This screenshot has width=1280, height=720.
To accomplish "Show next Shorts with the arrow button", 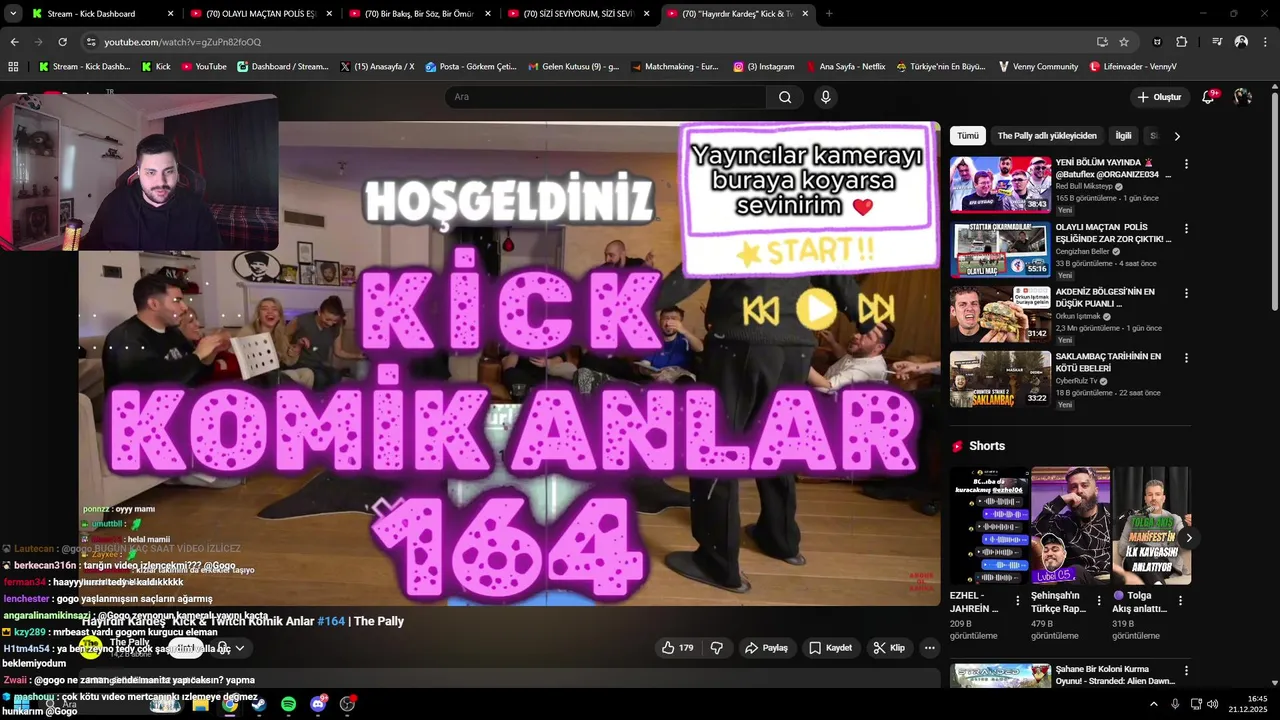I will [1189, 538].
